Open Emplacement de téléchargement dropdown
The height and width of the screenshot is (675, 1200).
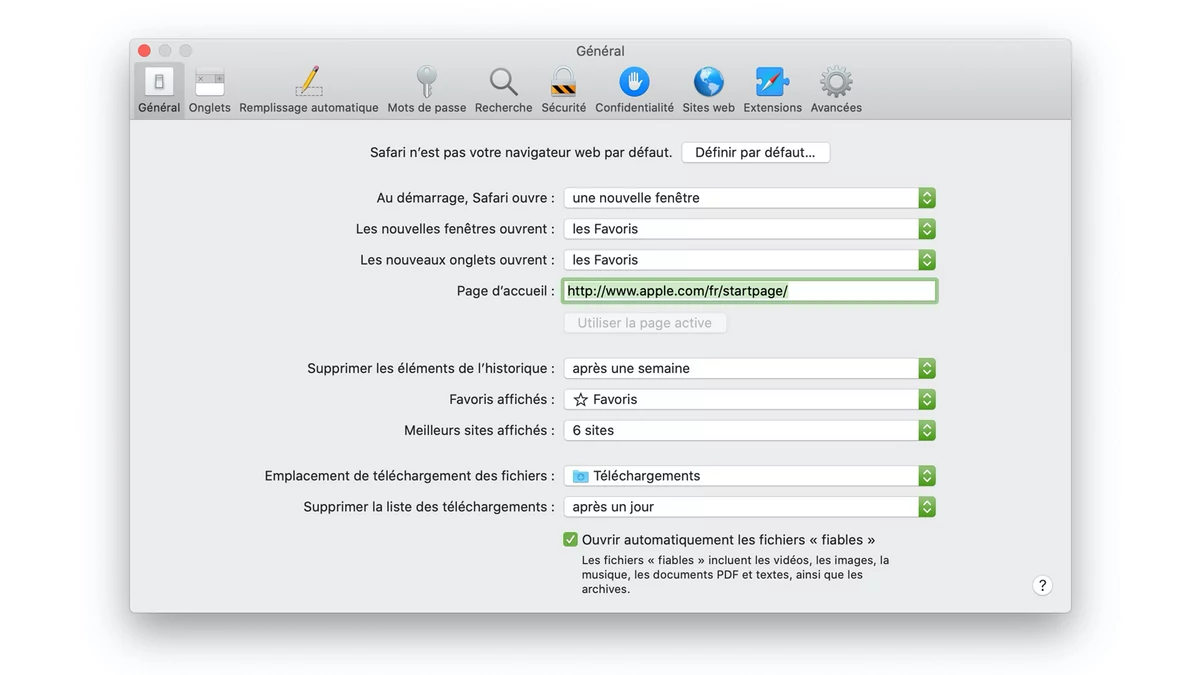750,476
